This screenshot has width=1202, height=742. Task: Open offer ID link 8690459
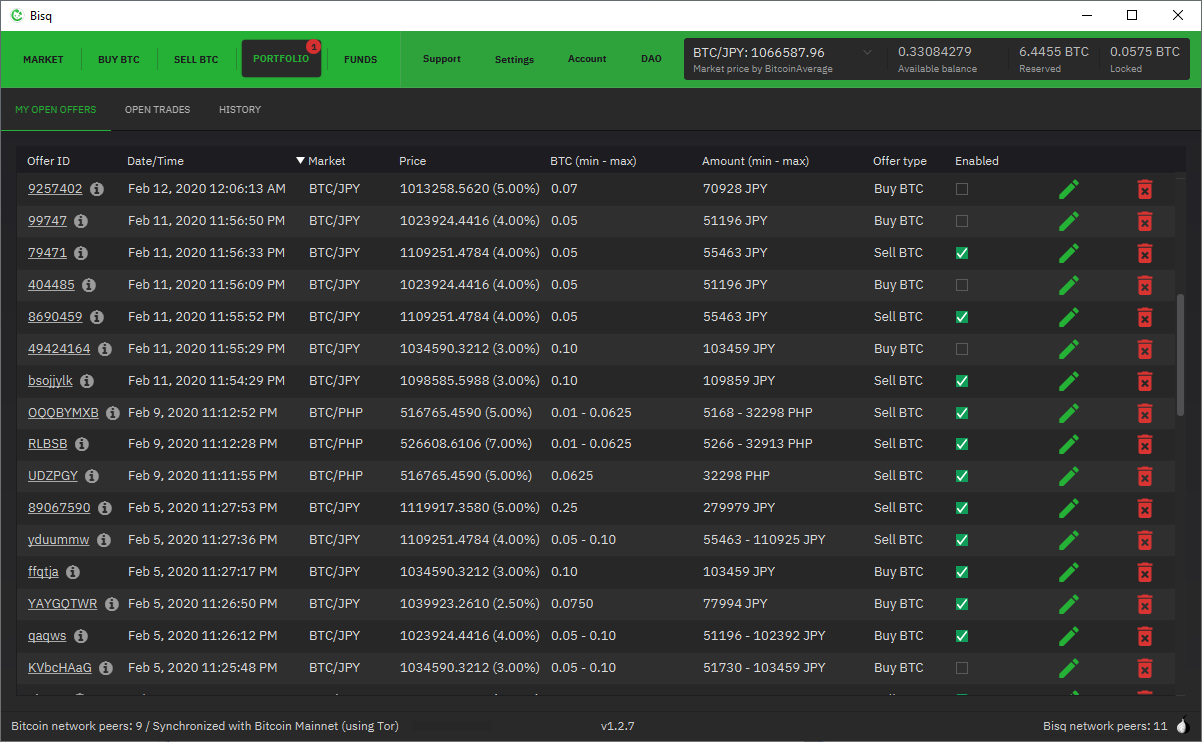(x=55, y=317)
